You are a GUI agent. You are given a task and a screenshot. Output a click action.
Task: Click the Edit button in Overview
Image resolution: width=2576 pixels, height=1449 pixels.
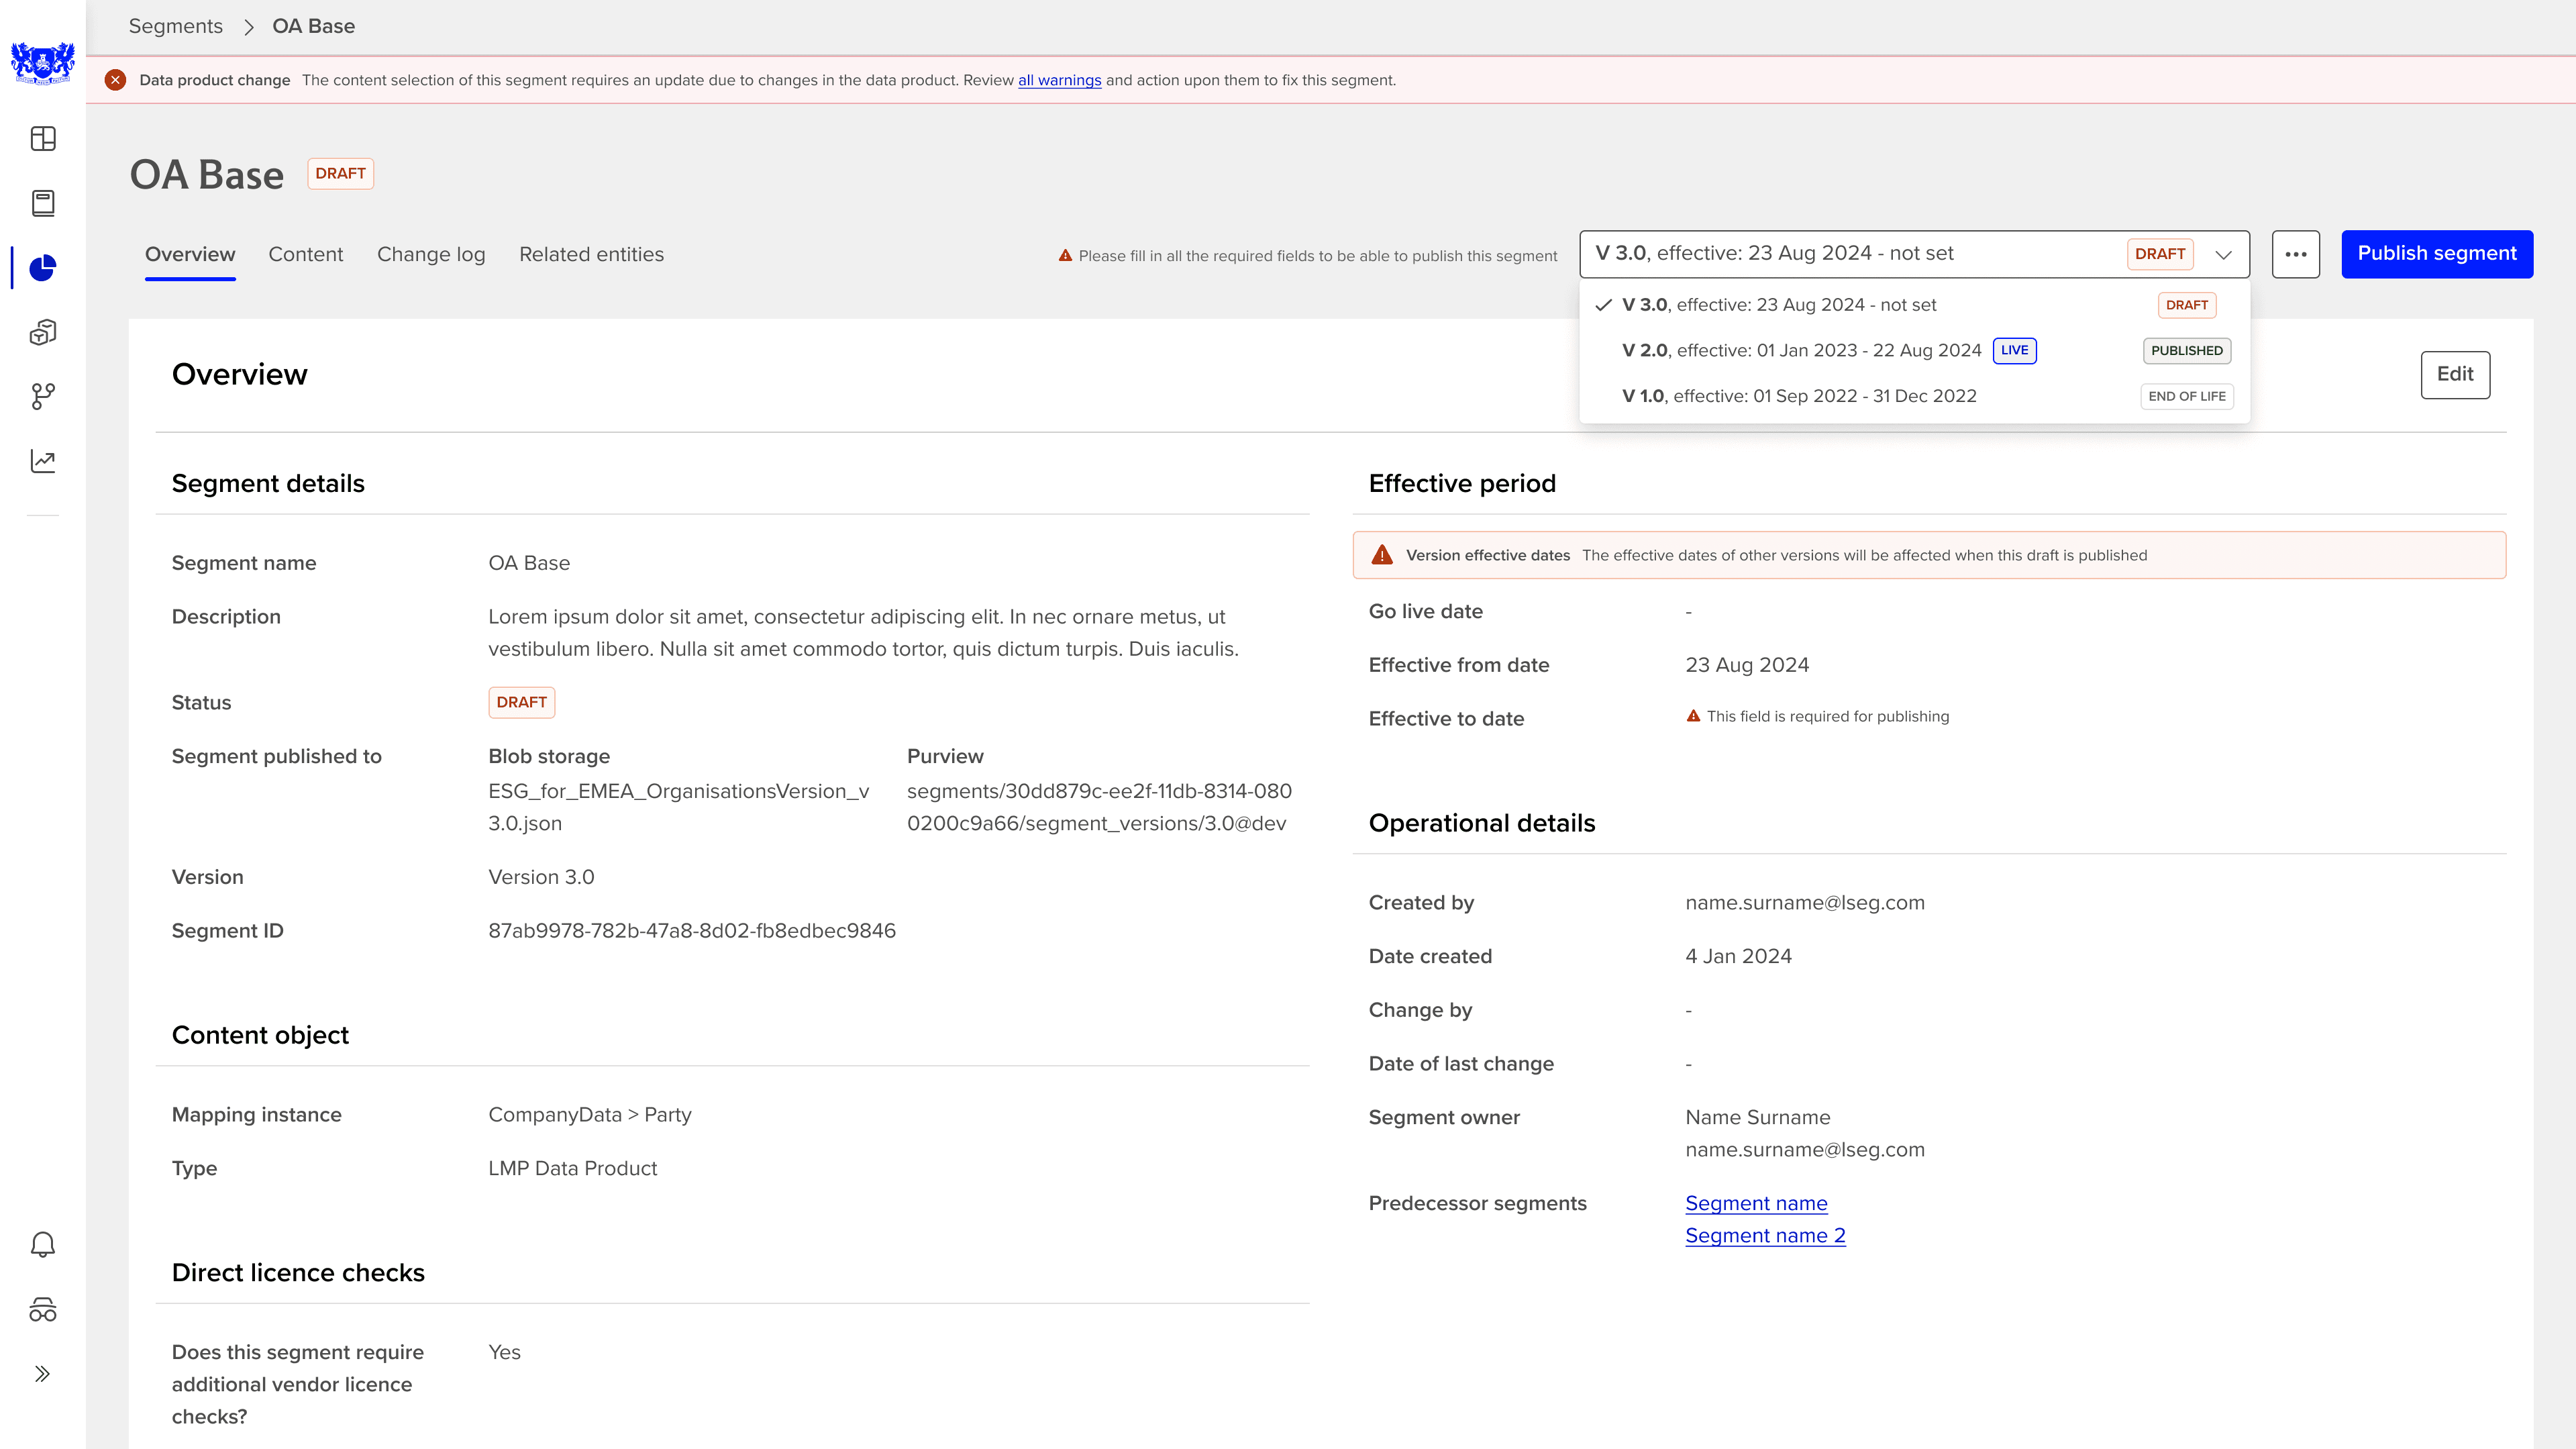click(2454, 374)
